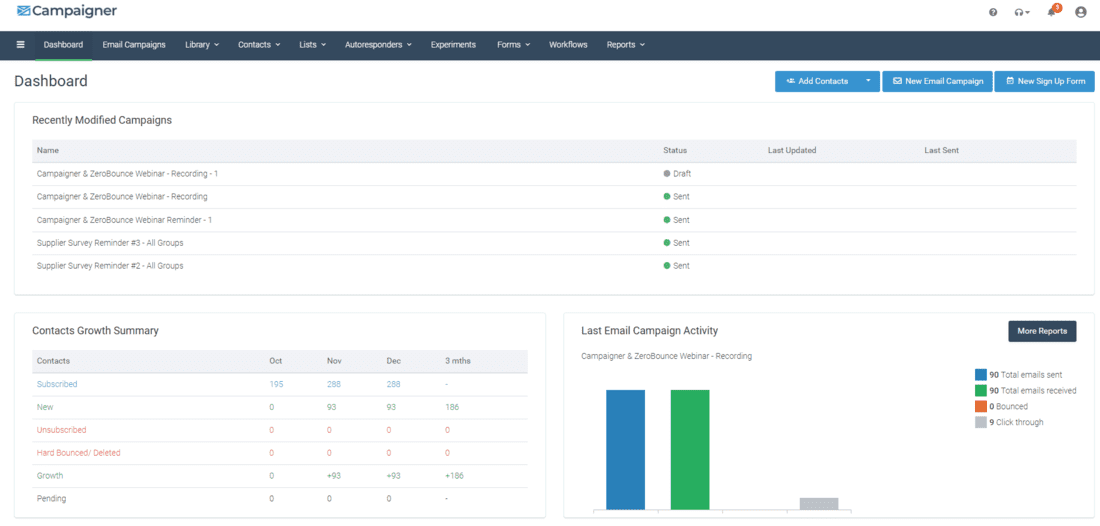The height and width of the screenshot is (526, 1100).
Task: Open the user account profile icon
Action: pos(1080,12)
